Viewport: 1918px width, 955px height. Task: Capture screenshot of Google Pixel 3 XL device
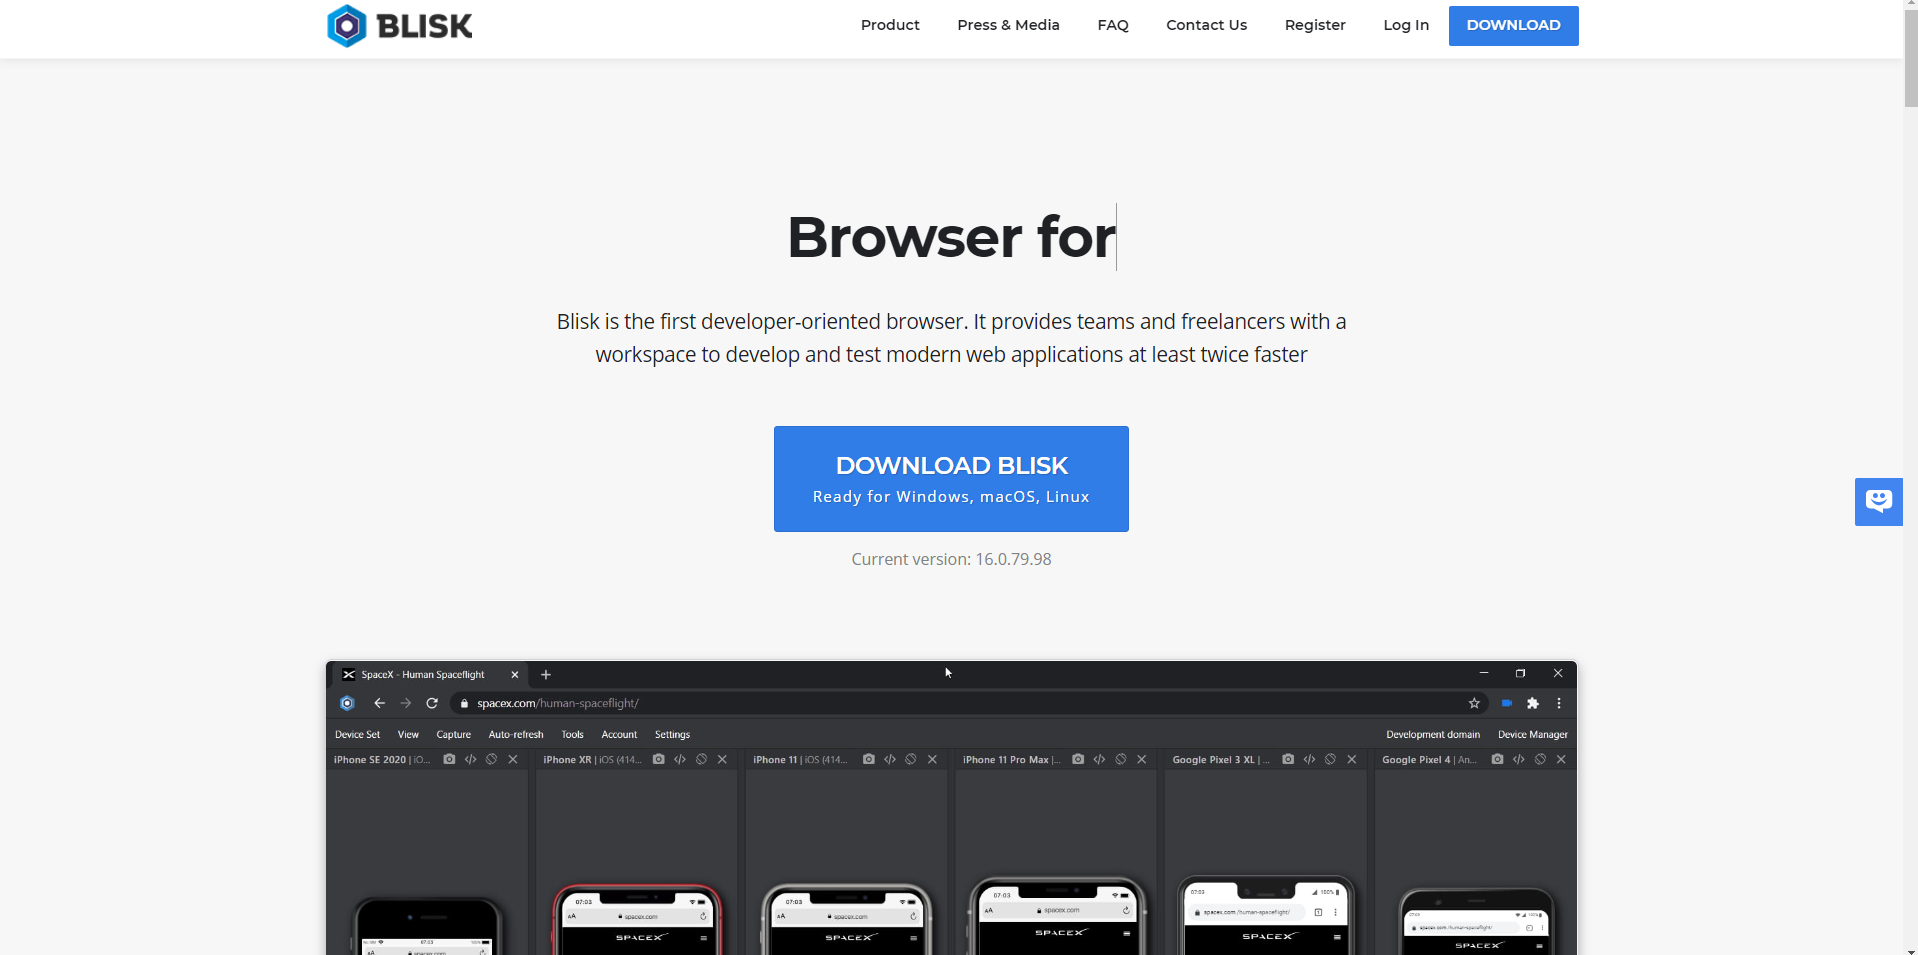(1287, 759)
